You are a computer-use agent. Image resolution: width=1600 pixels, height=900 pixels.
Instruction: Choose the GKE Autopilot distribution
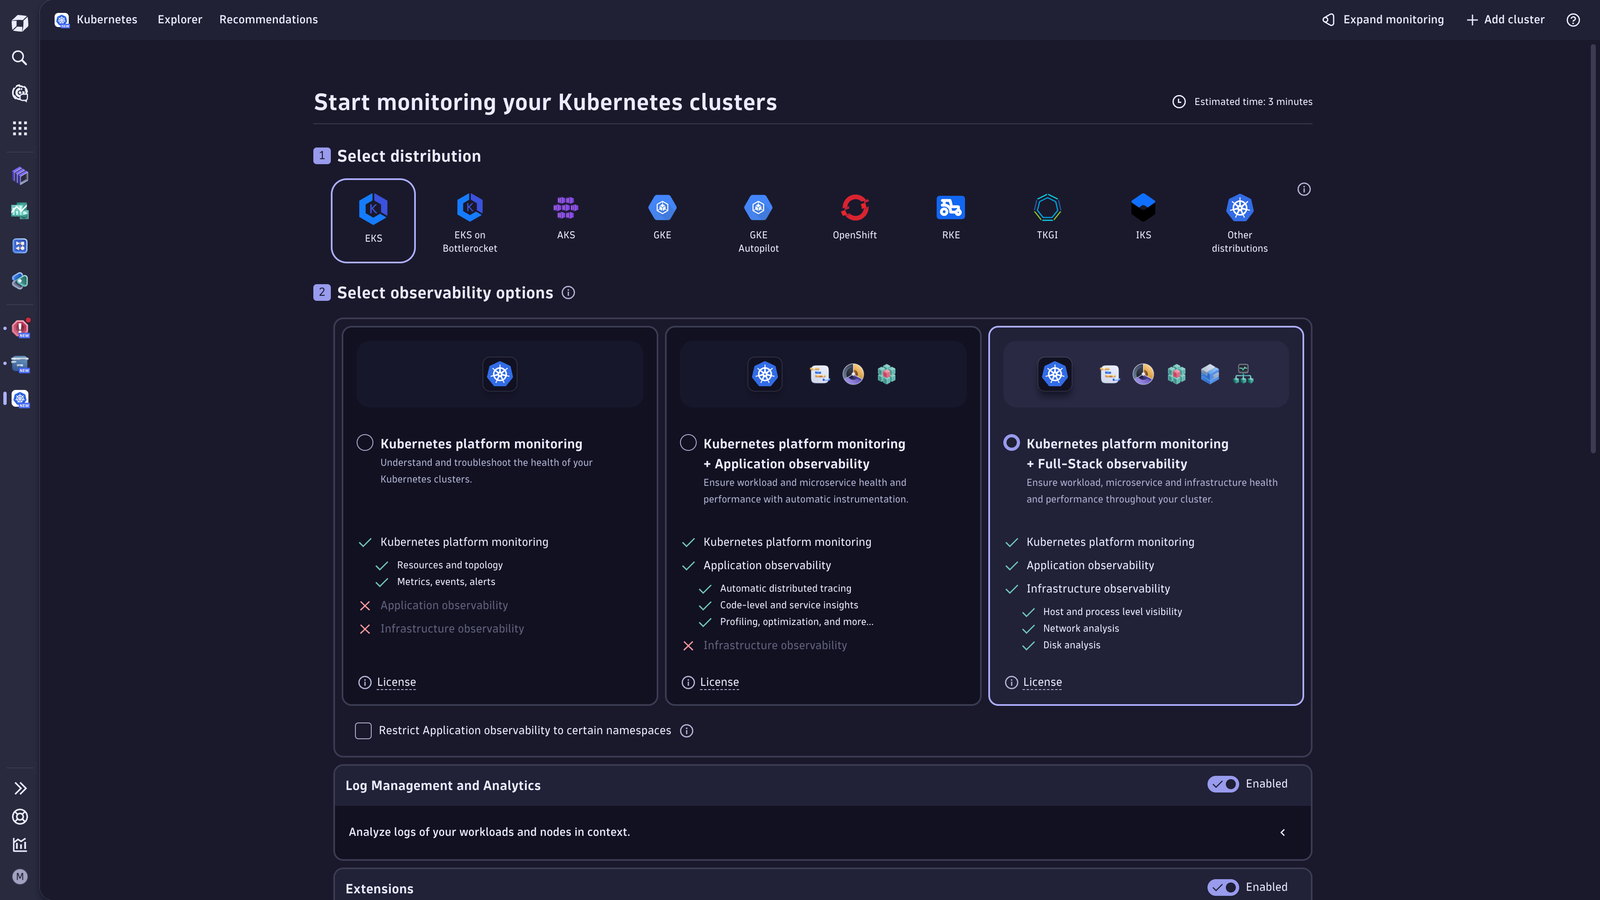(x=758, y=222)
